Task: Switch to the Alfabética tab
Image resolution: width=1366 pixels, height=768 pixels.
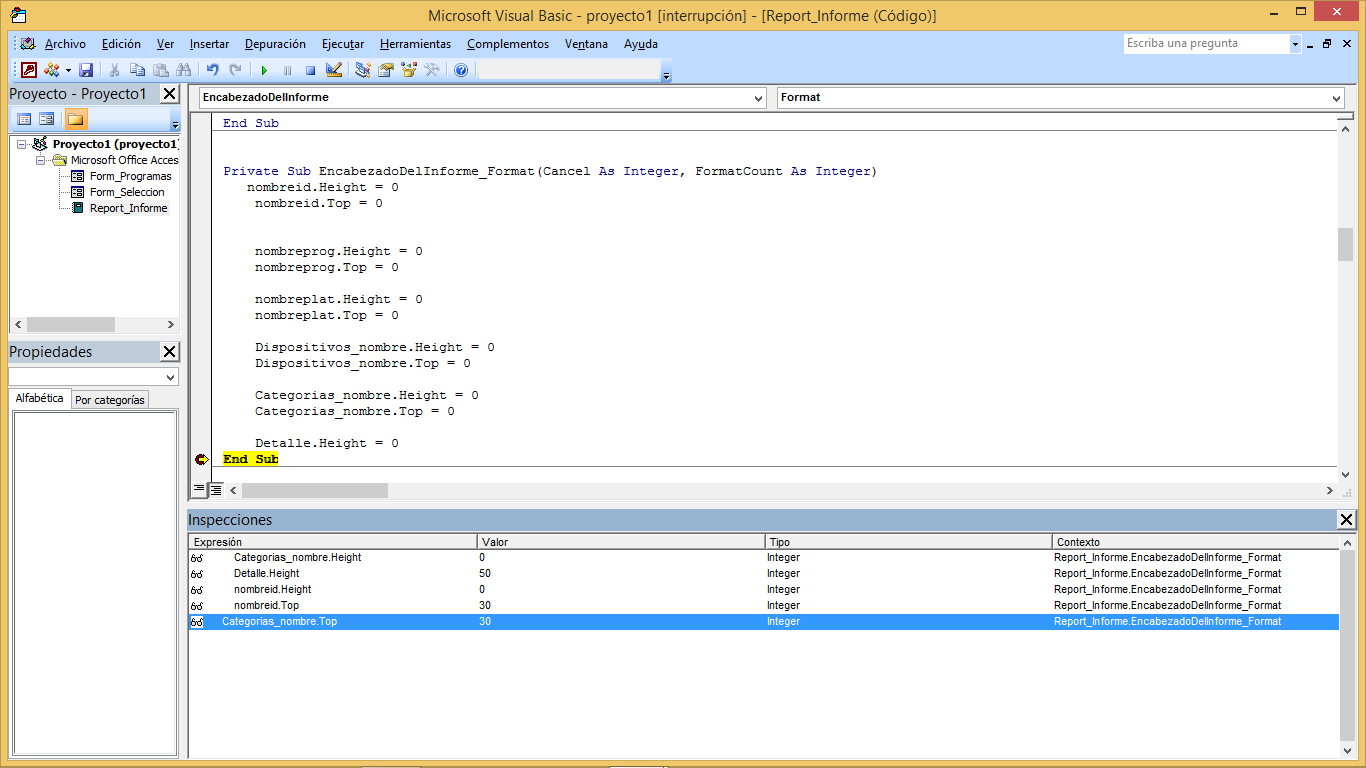Action: point(40,398)
